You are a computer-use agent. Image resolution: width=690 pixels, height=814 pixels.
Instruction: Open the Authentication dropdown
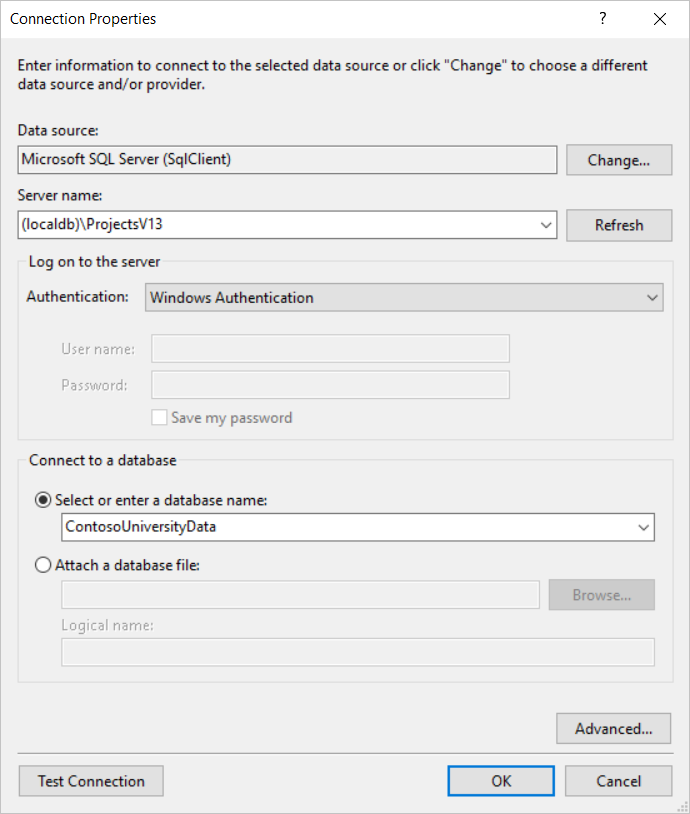point(404,297)
